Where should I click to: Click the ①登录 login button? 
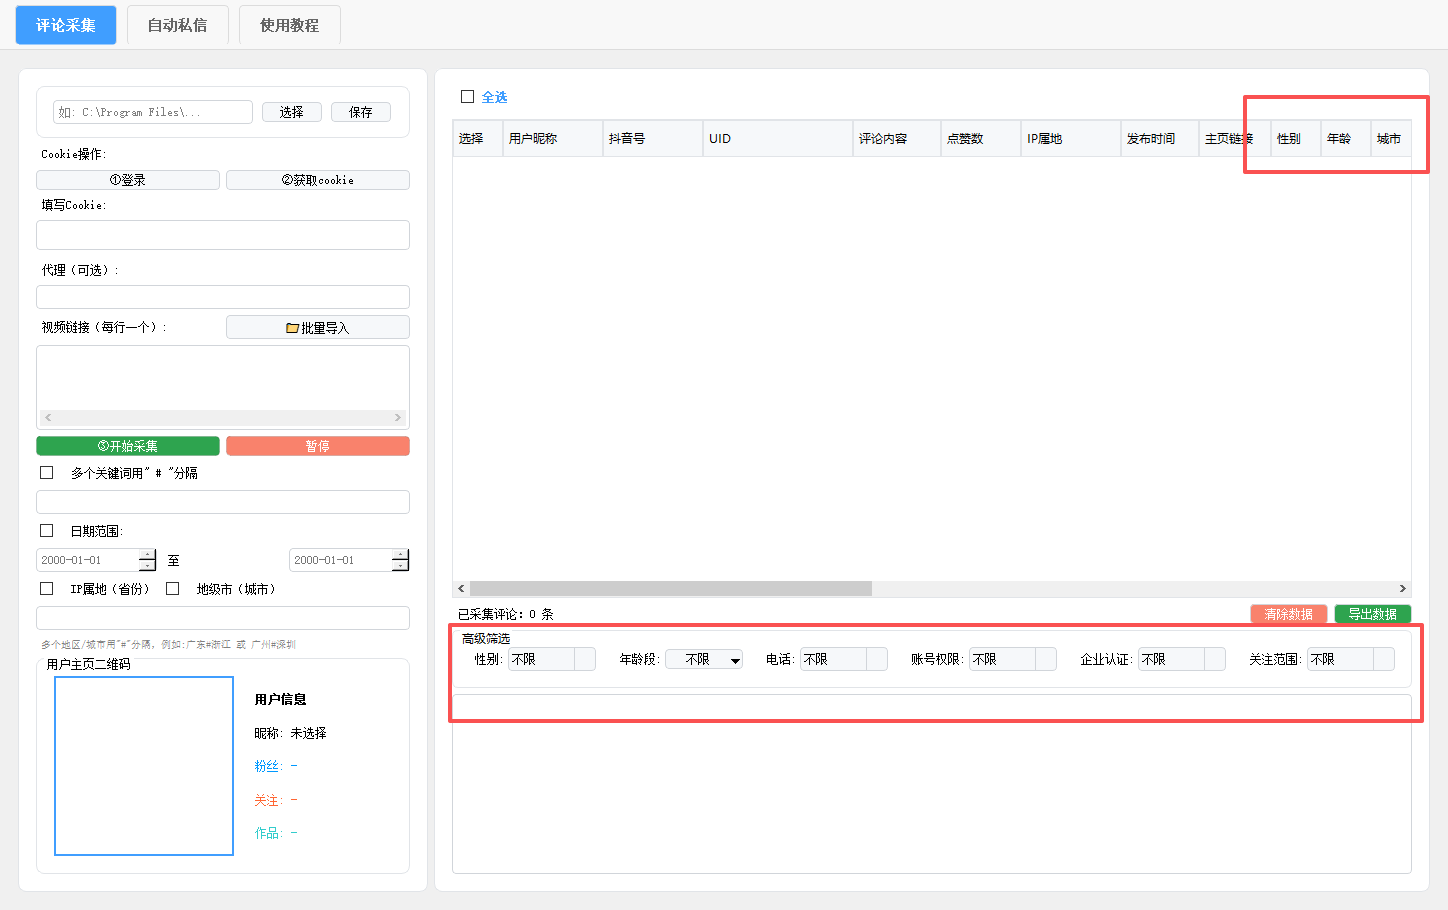point(128,180)
